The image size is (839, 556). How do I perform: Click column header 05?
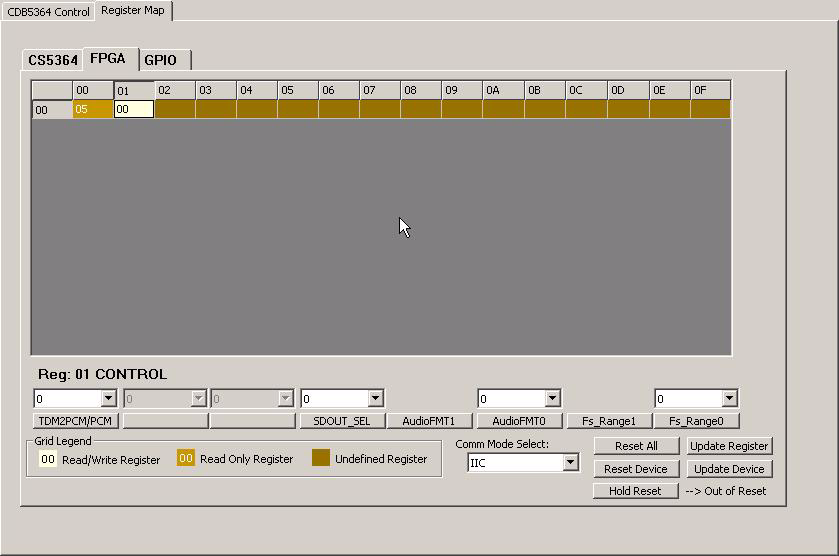pos(298,90)
